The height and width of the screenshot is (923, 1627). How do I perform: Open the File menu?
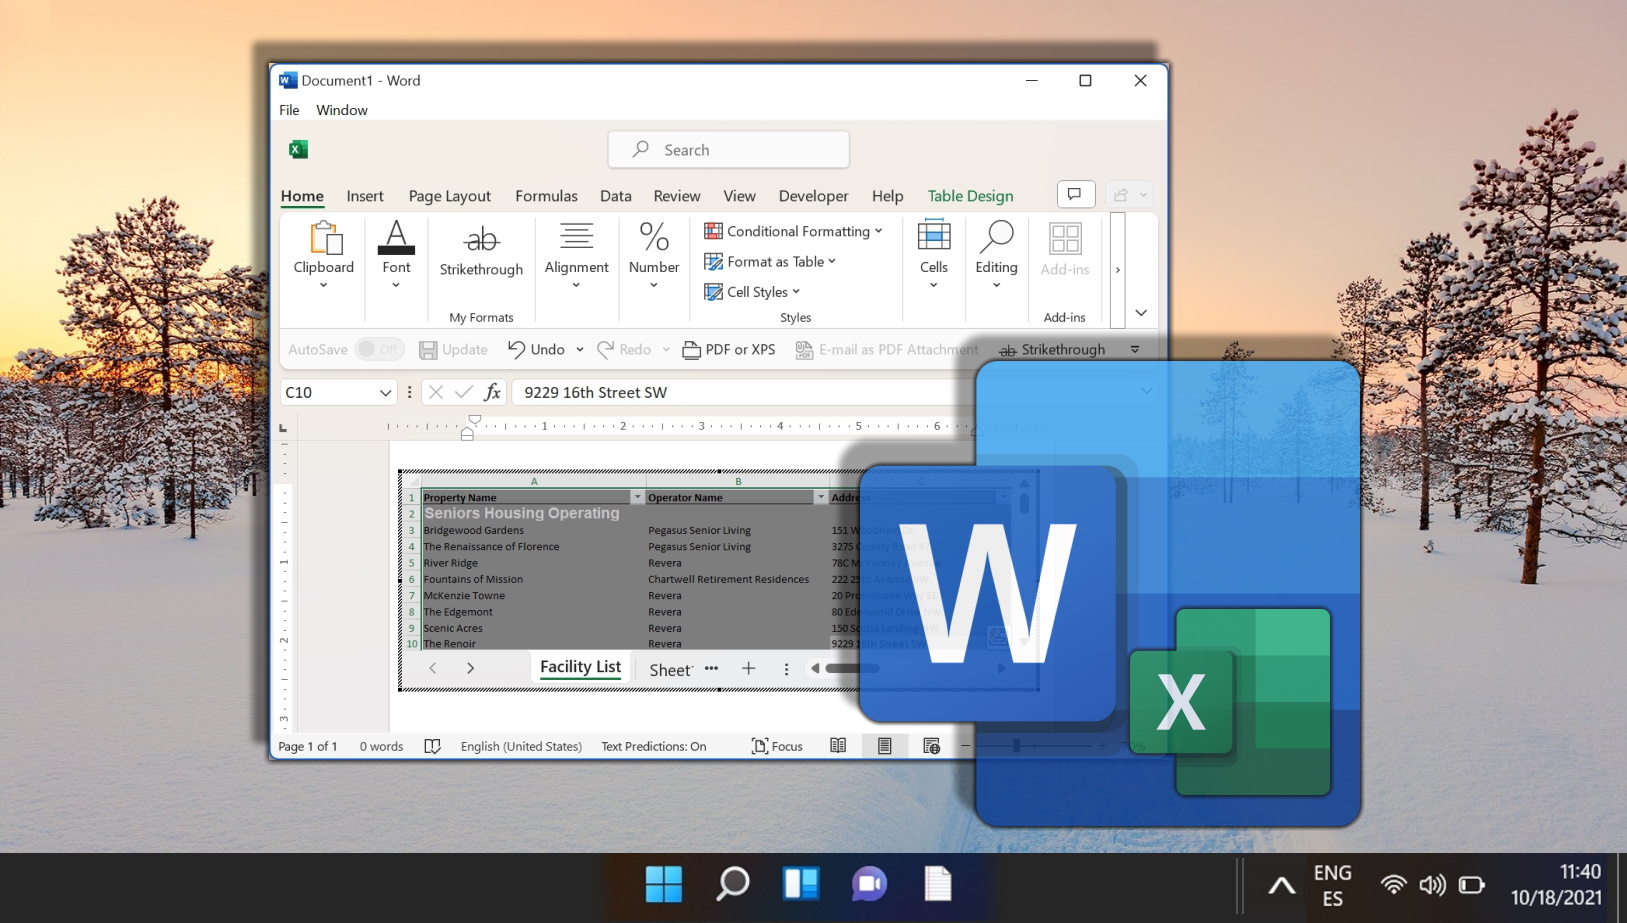point(289,110)
